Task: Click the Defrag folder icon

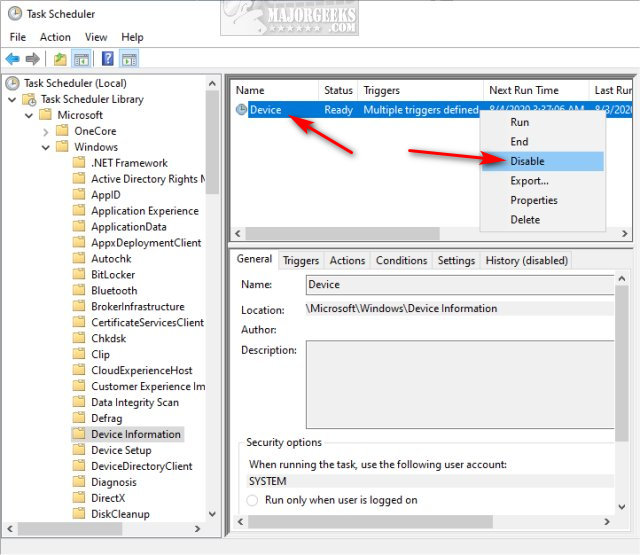Action: (x=79, y=418)
